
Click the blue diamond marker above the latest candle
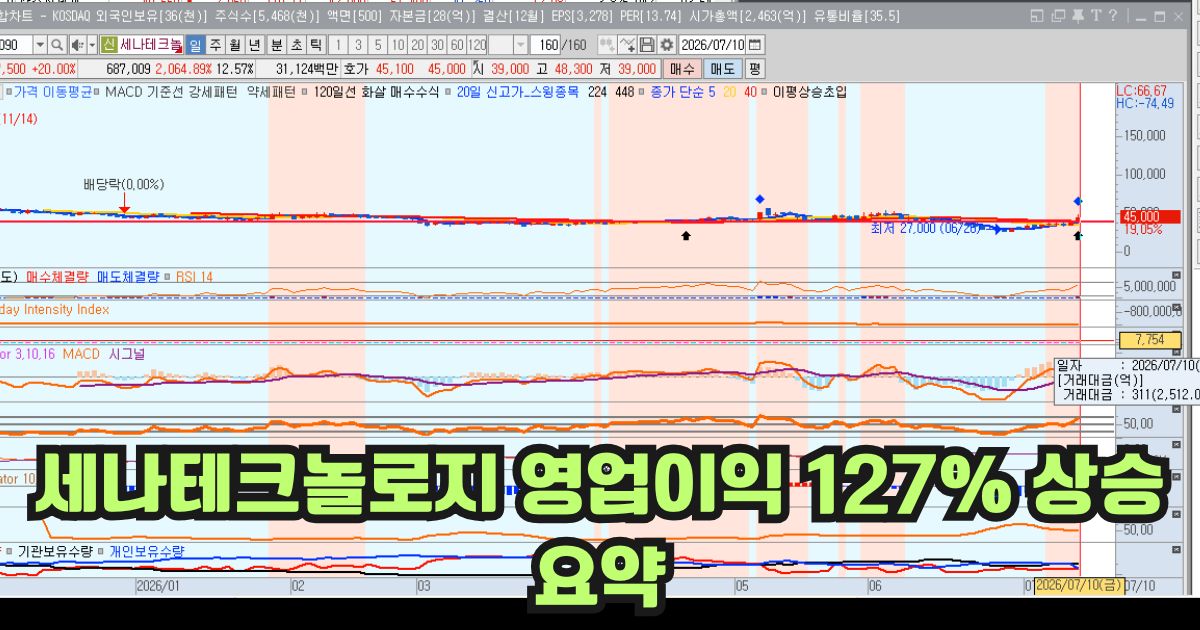(1078, 201)
